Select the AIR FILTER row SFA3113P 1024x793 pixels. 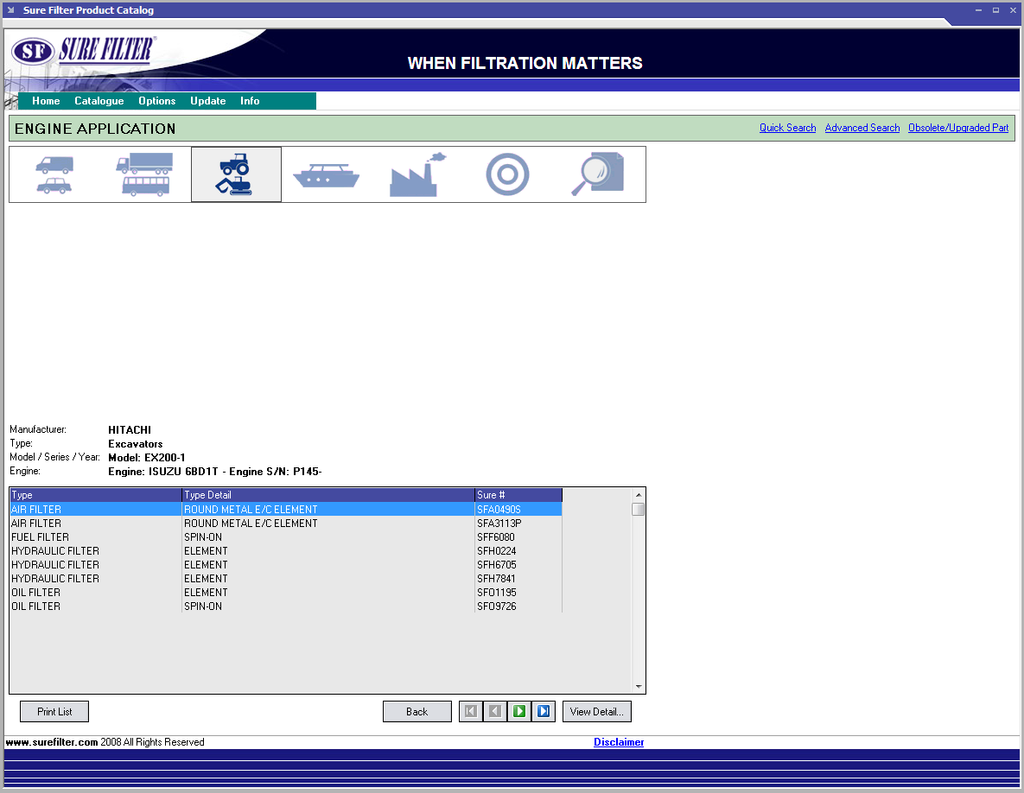point(286,523)
